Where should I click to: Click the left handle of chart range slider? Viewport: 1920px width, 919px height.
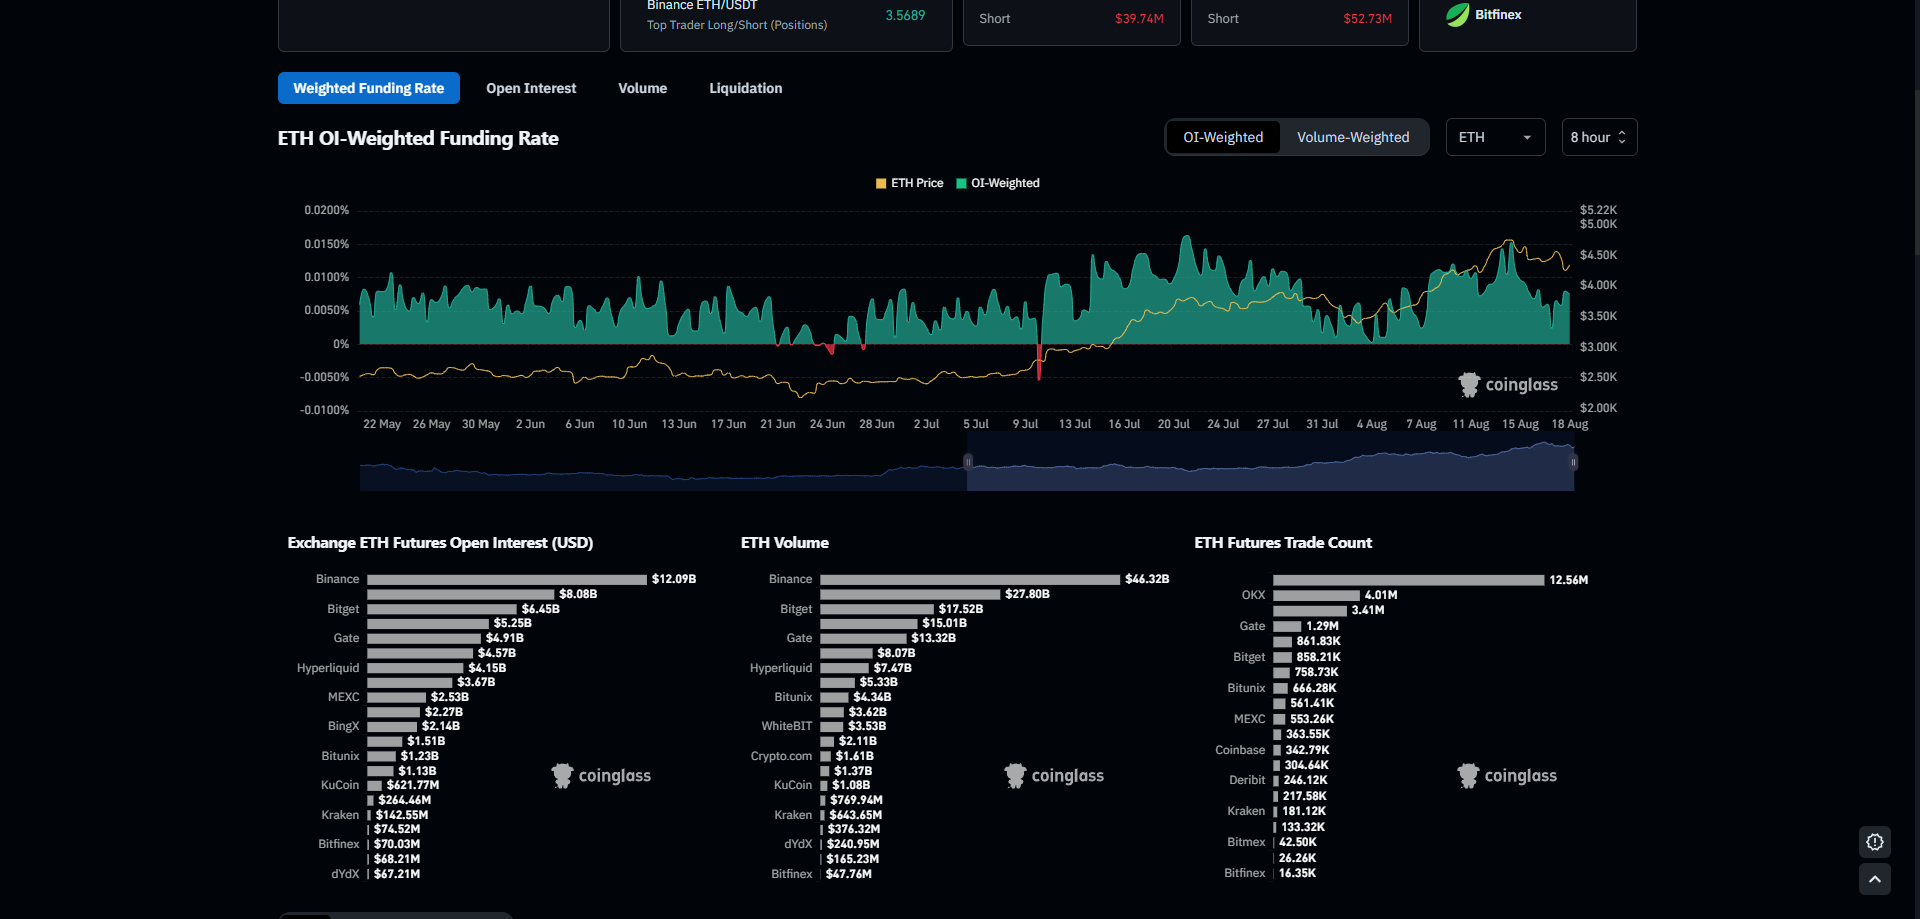pos(967,461)
